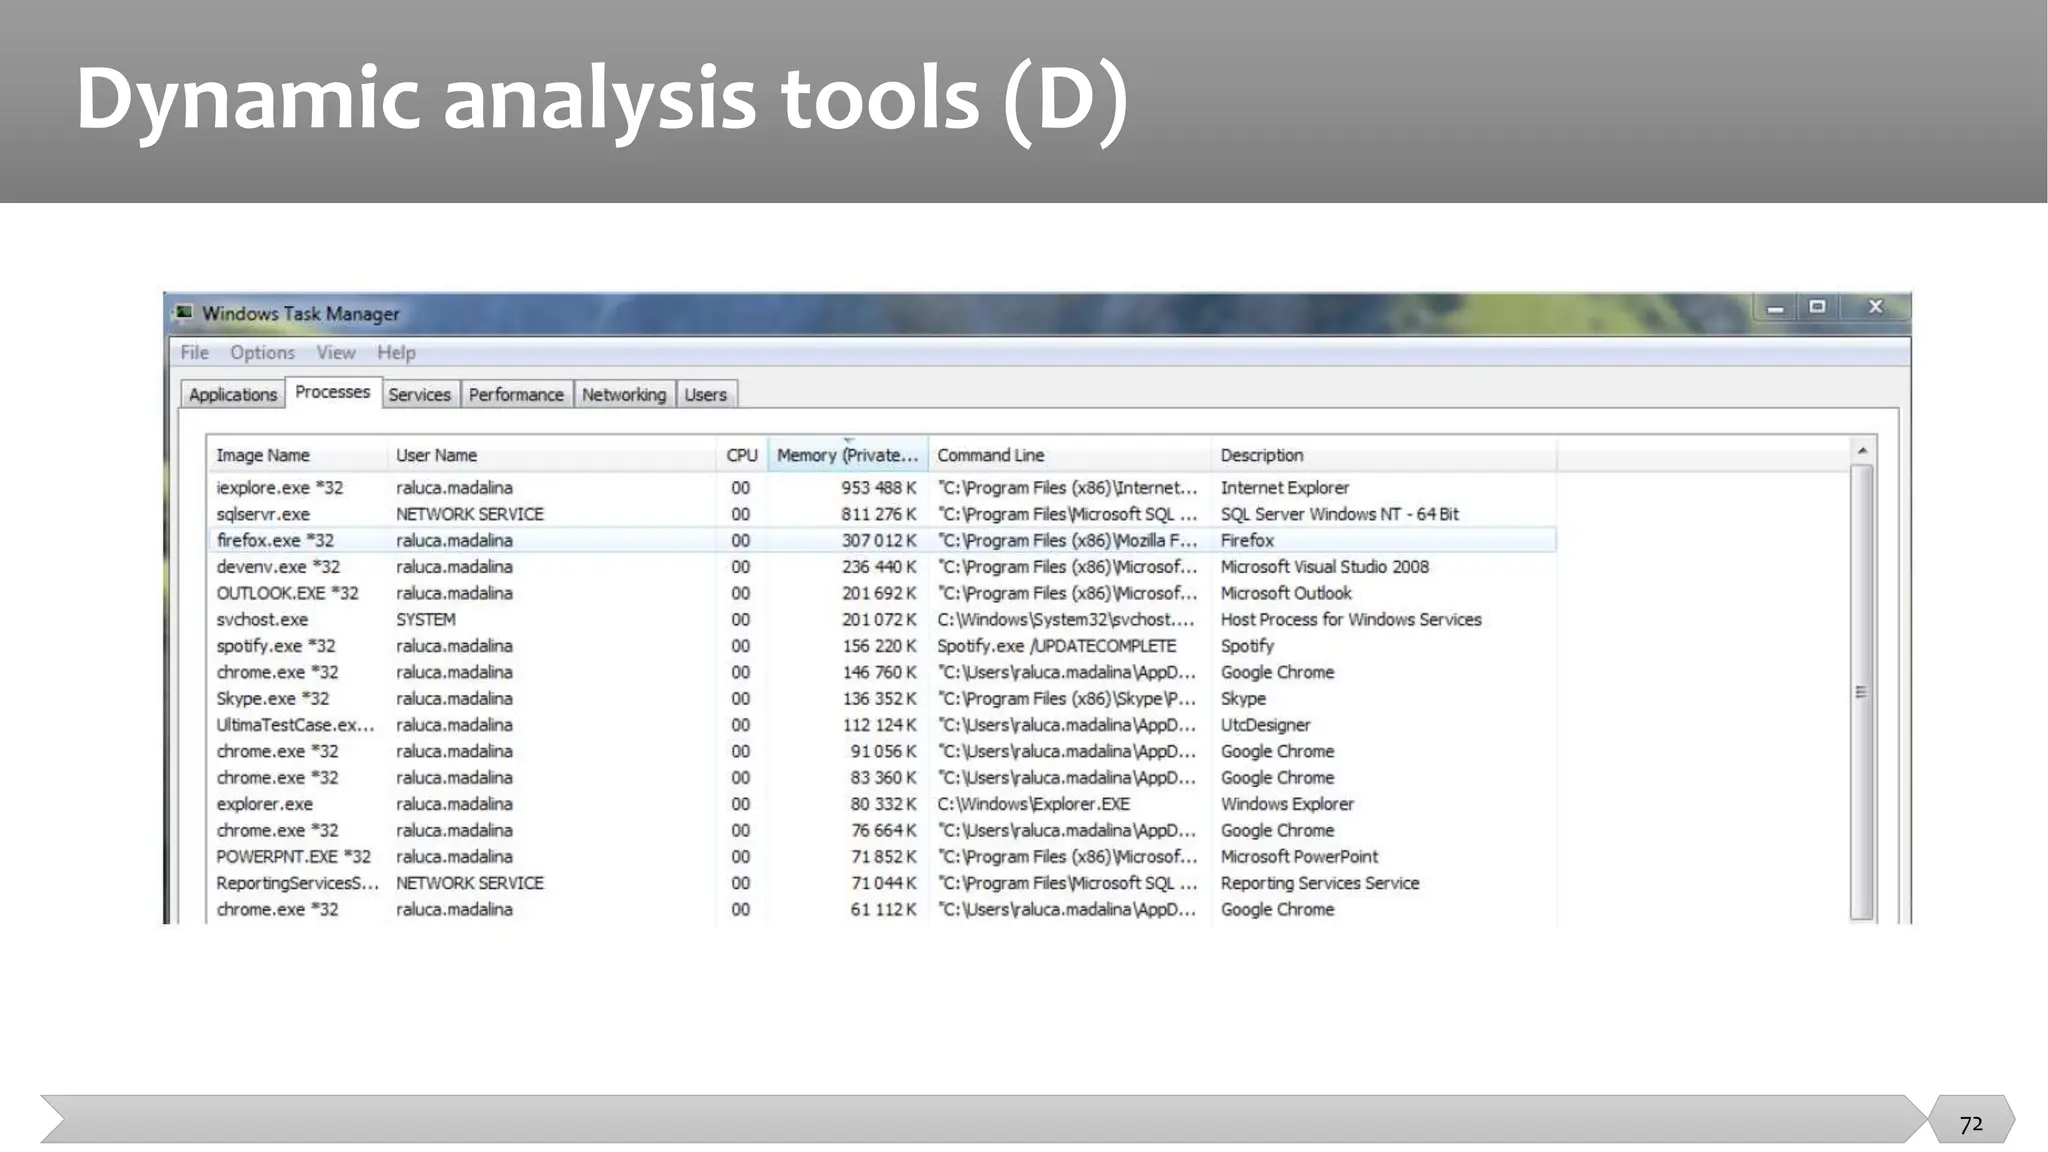
Task: Select the ReportingServicesS... process
Action: coord(882,883)
